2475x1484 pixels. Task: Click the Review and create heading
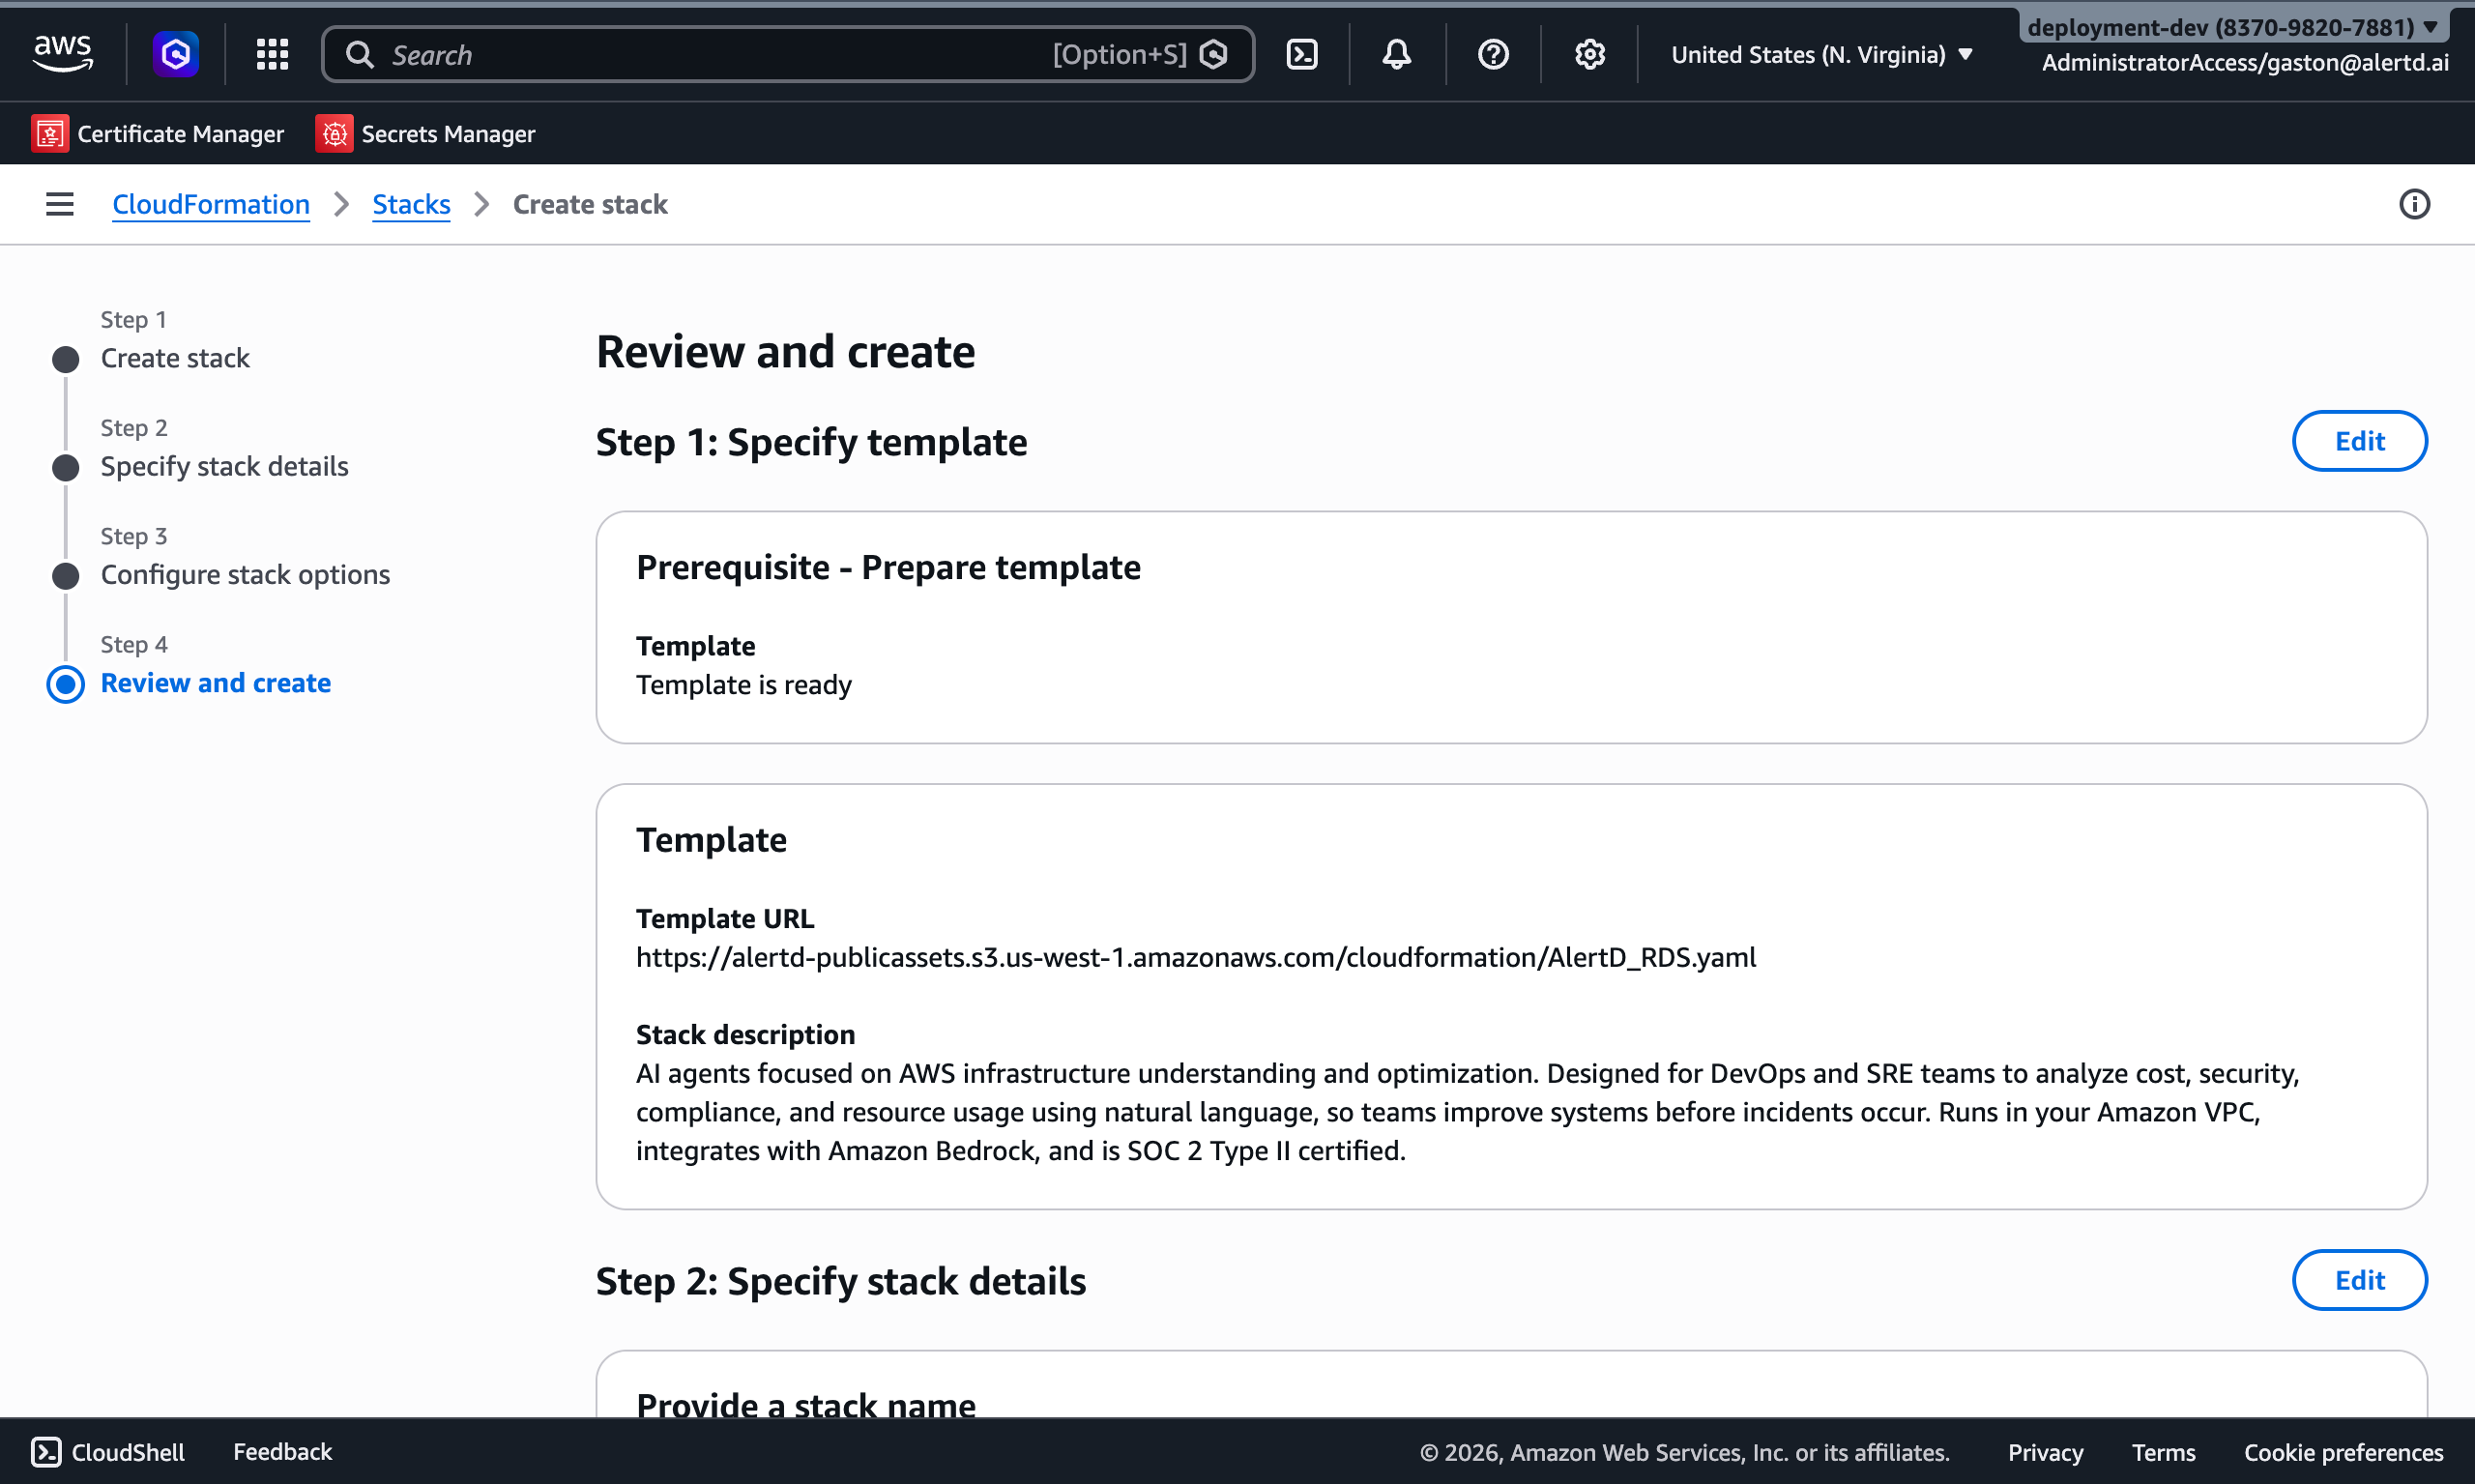786,351
